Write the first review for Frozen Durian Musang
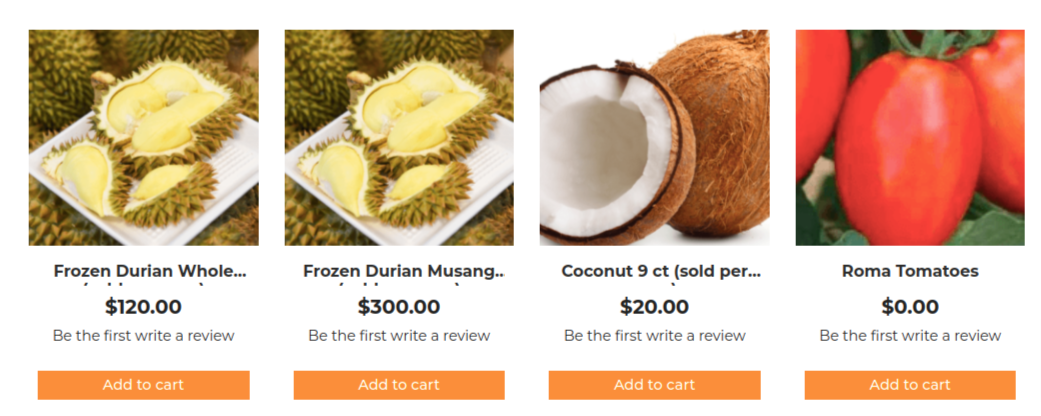The width and height of the screenshot is (1041, 416). 399,336
